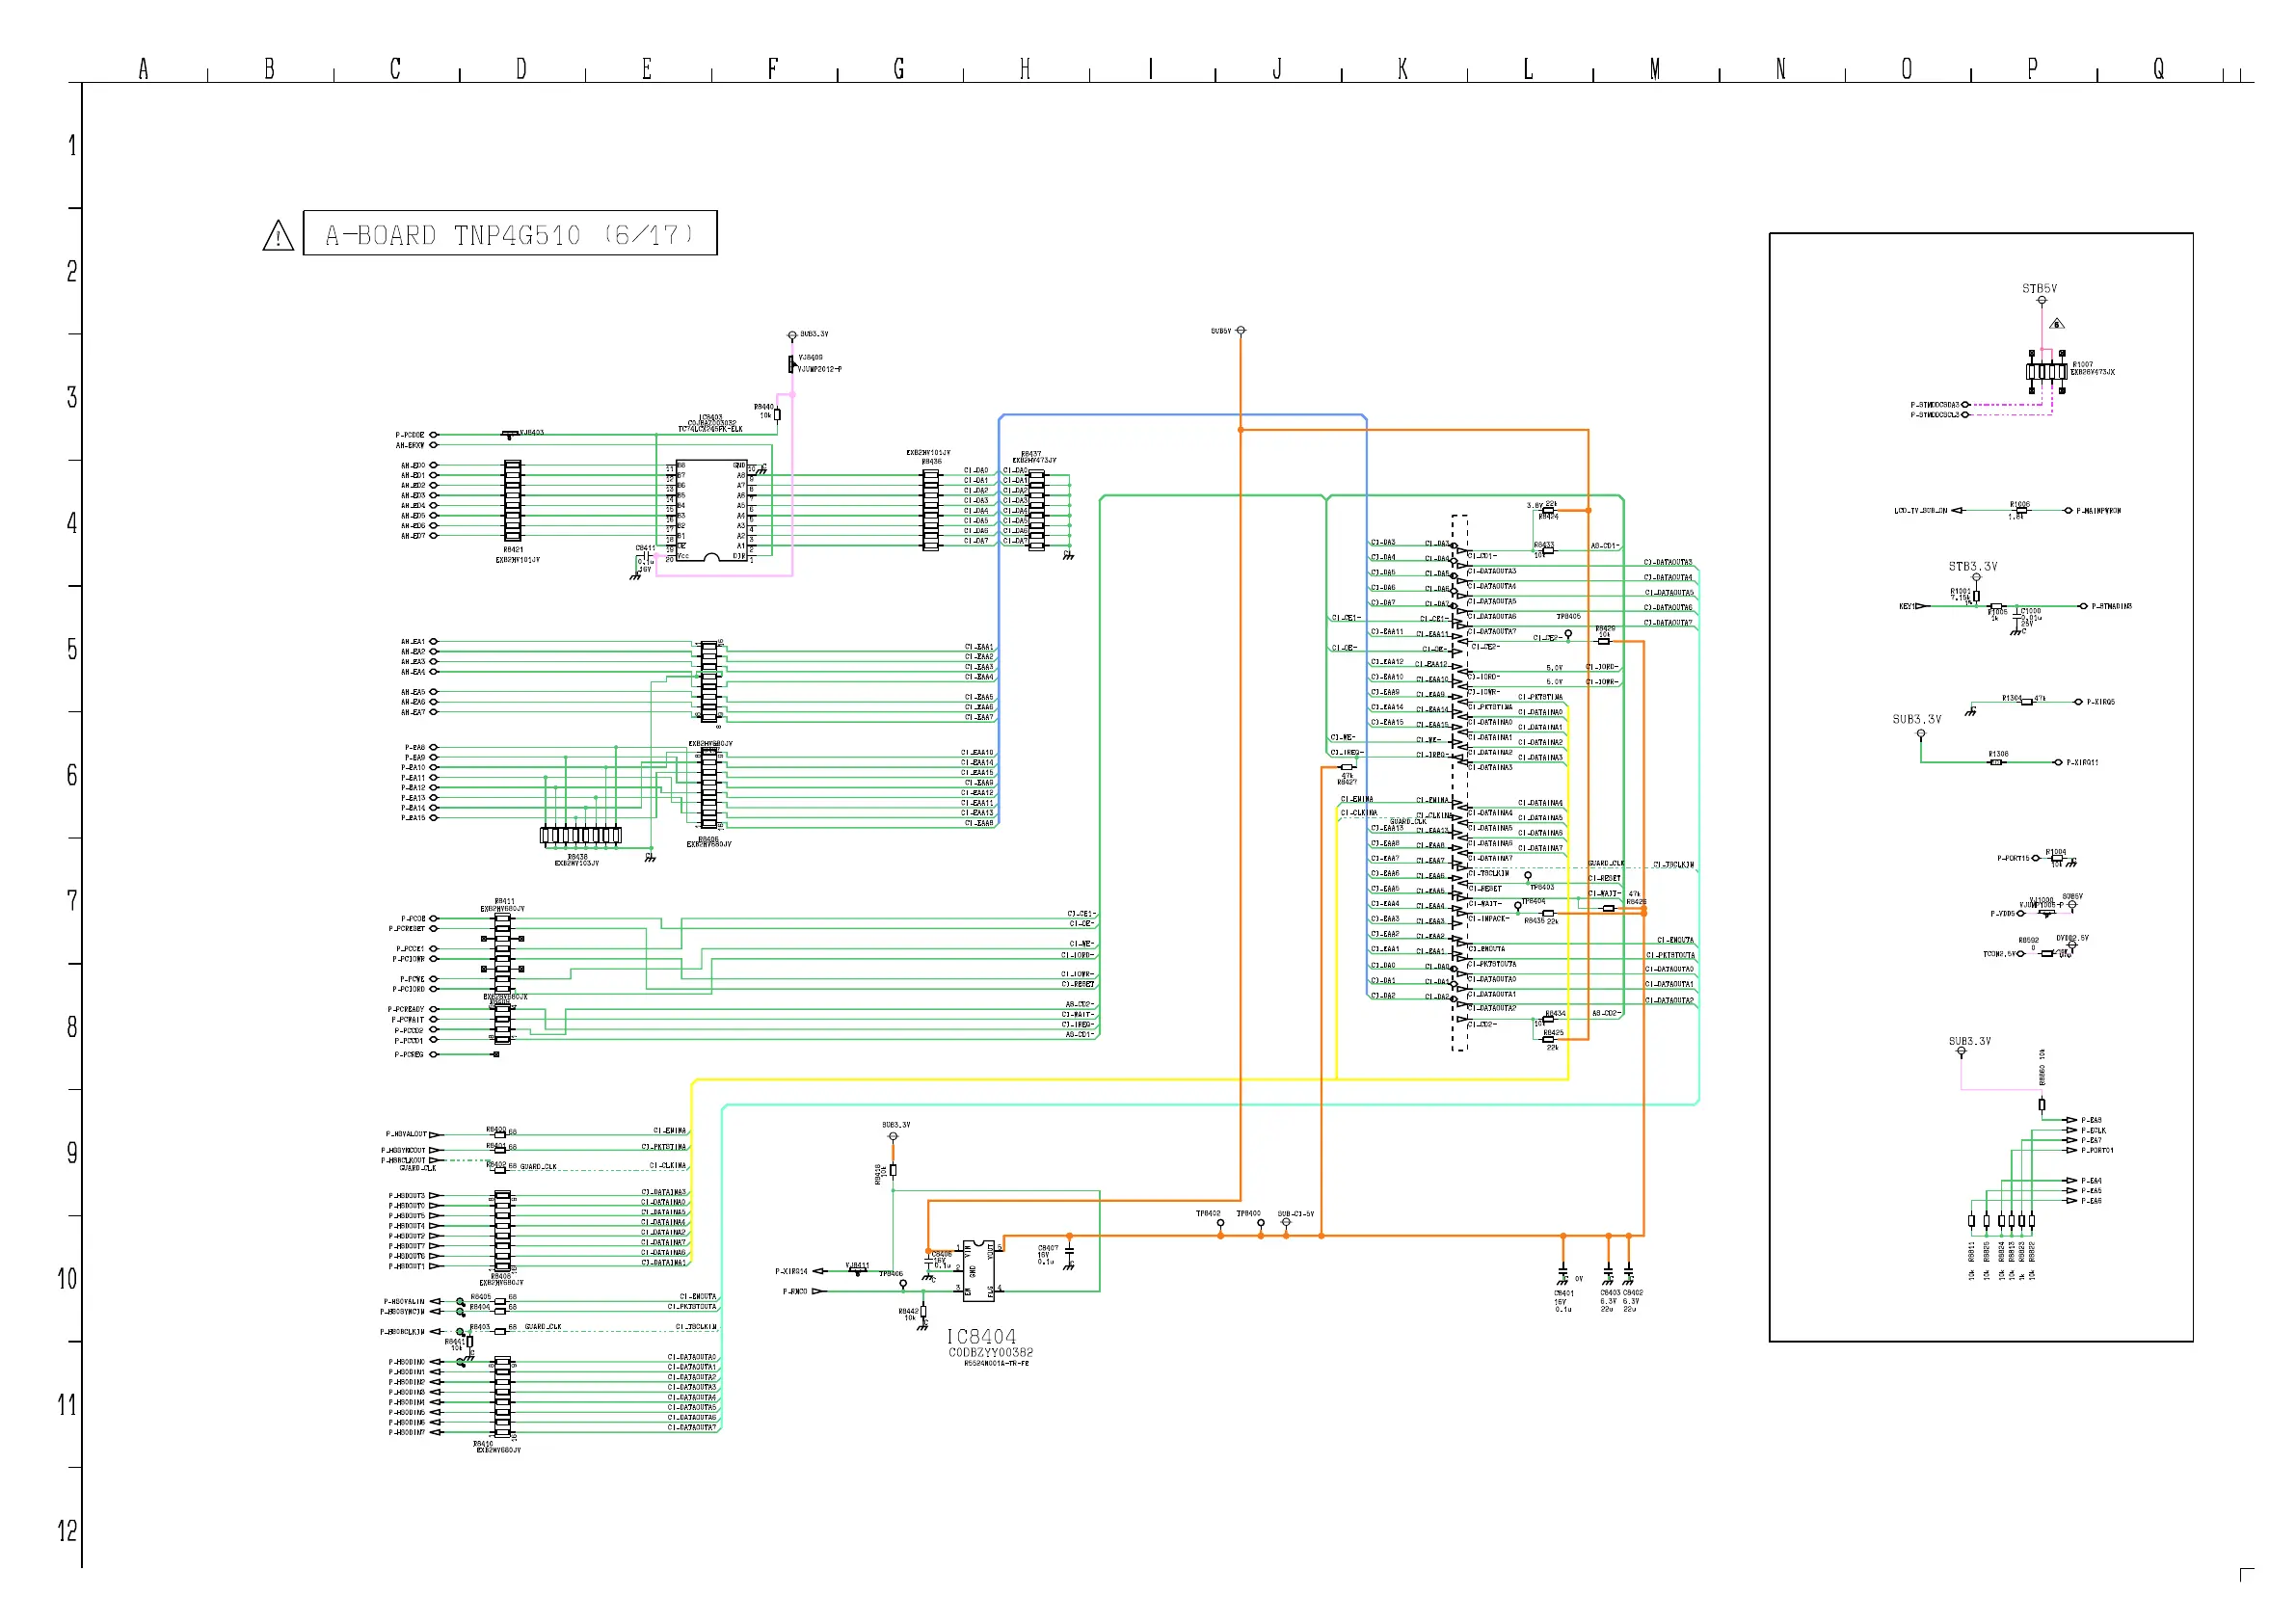Click the STB5V power terminal symbol
This screenshot has width=2296, height=1623.
coord(2041,300)
